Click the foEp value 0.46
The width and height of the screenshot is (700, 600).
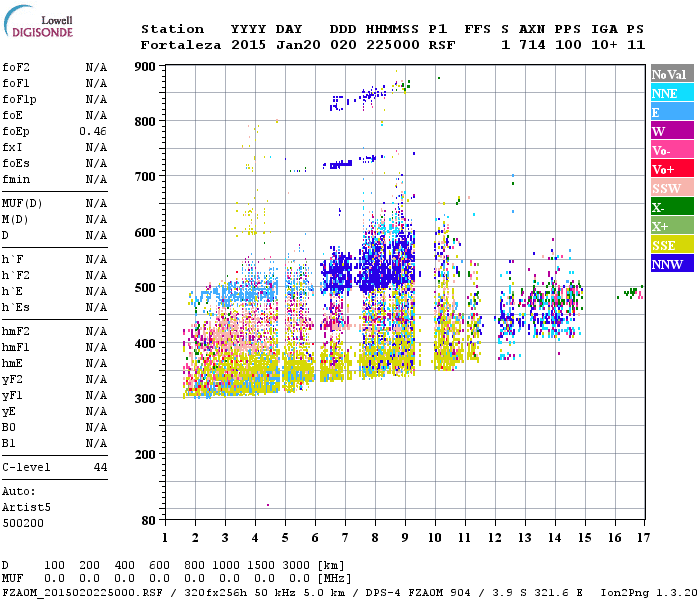point(93,131)
